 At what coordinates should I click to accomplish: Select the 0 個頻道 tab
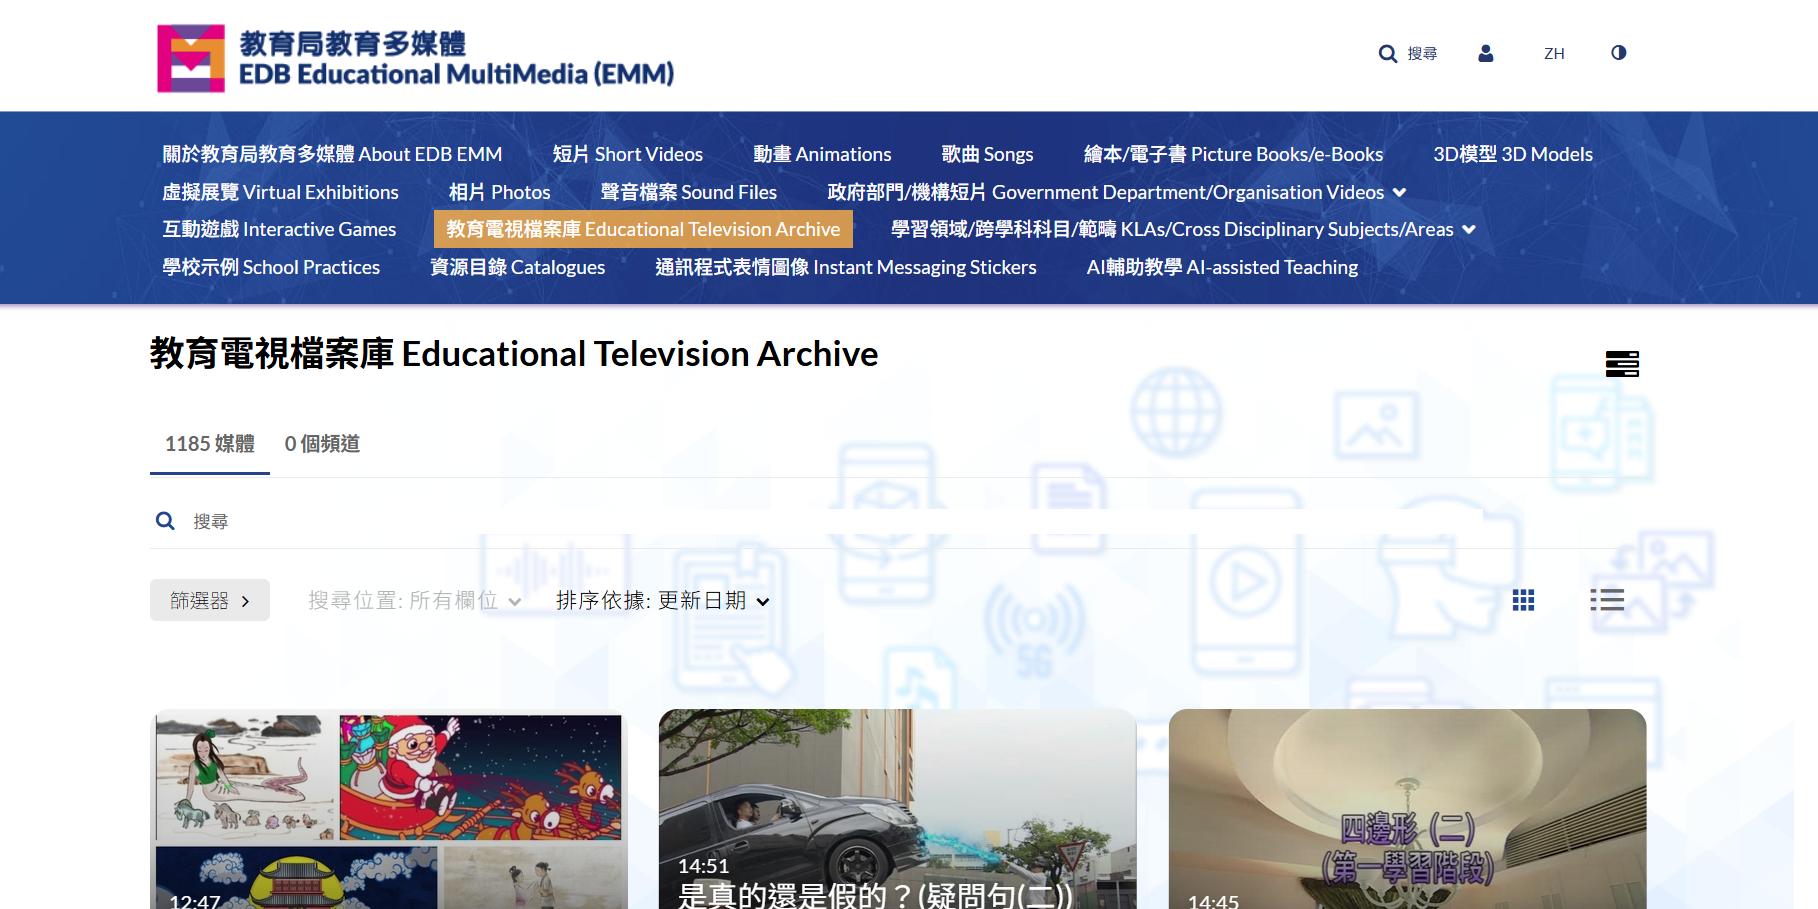tap(322, 444)
